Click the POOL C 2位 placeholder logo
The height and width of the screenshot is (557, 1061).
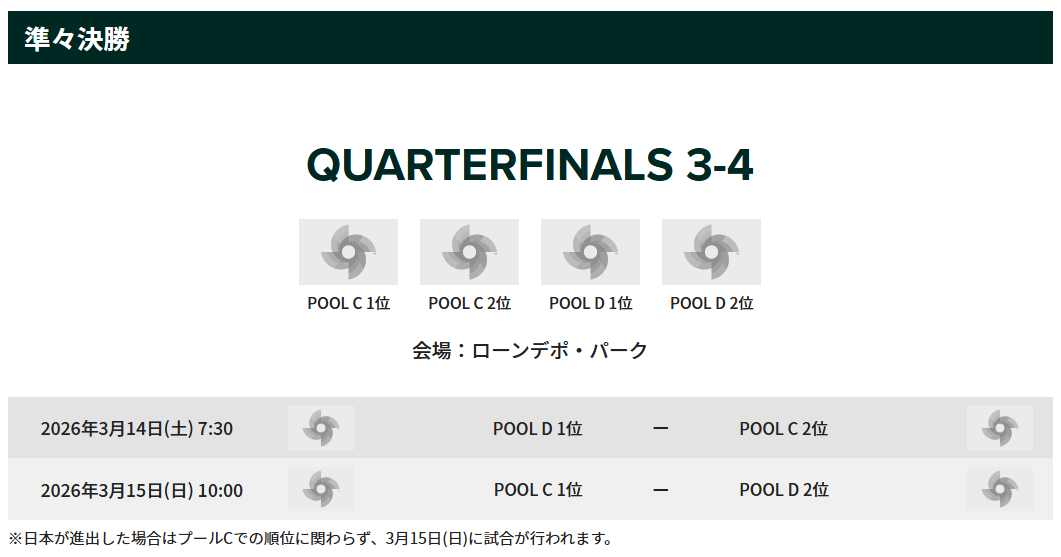click(469, 252)
